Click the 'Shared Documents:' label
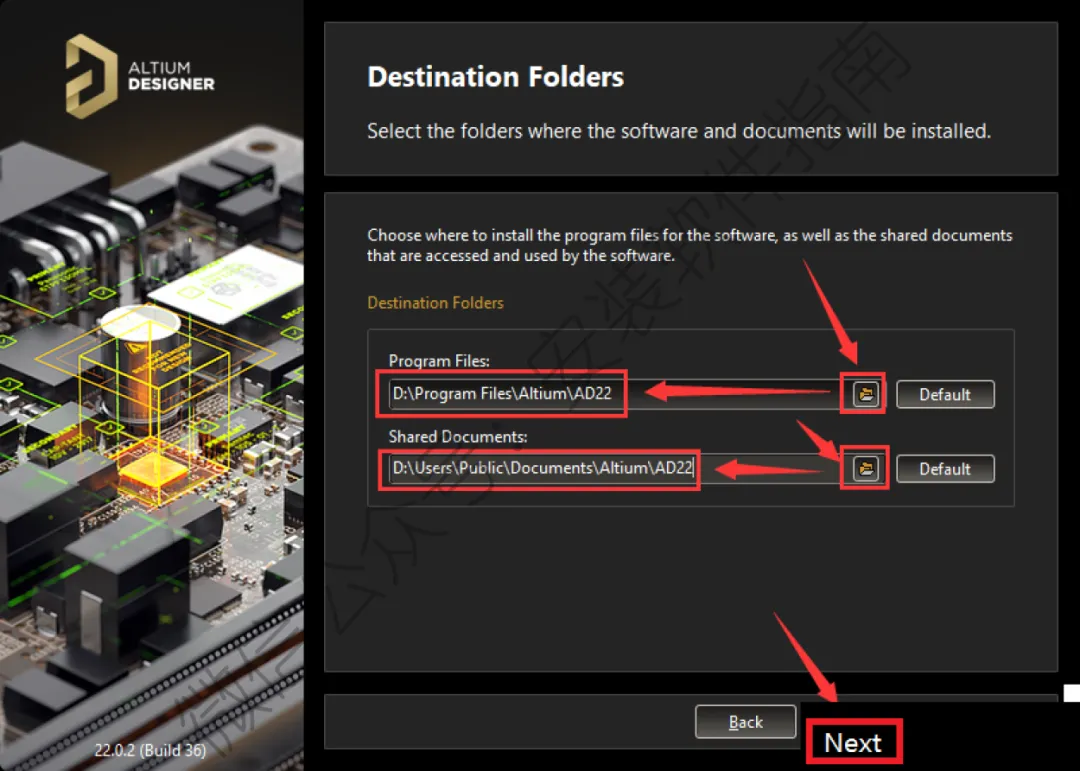Screen dimensions: 1080x771 tap(457, 436)
